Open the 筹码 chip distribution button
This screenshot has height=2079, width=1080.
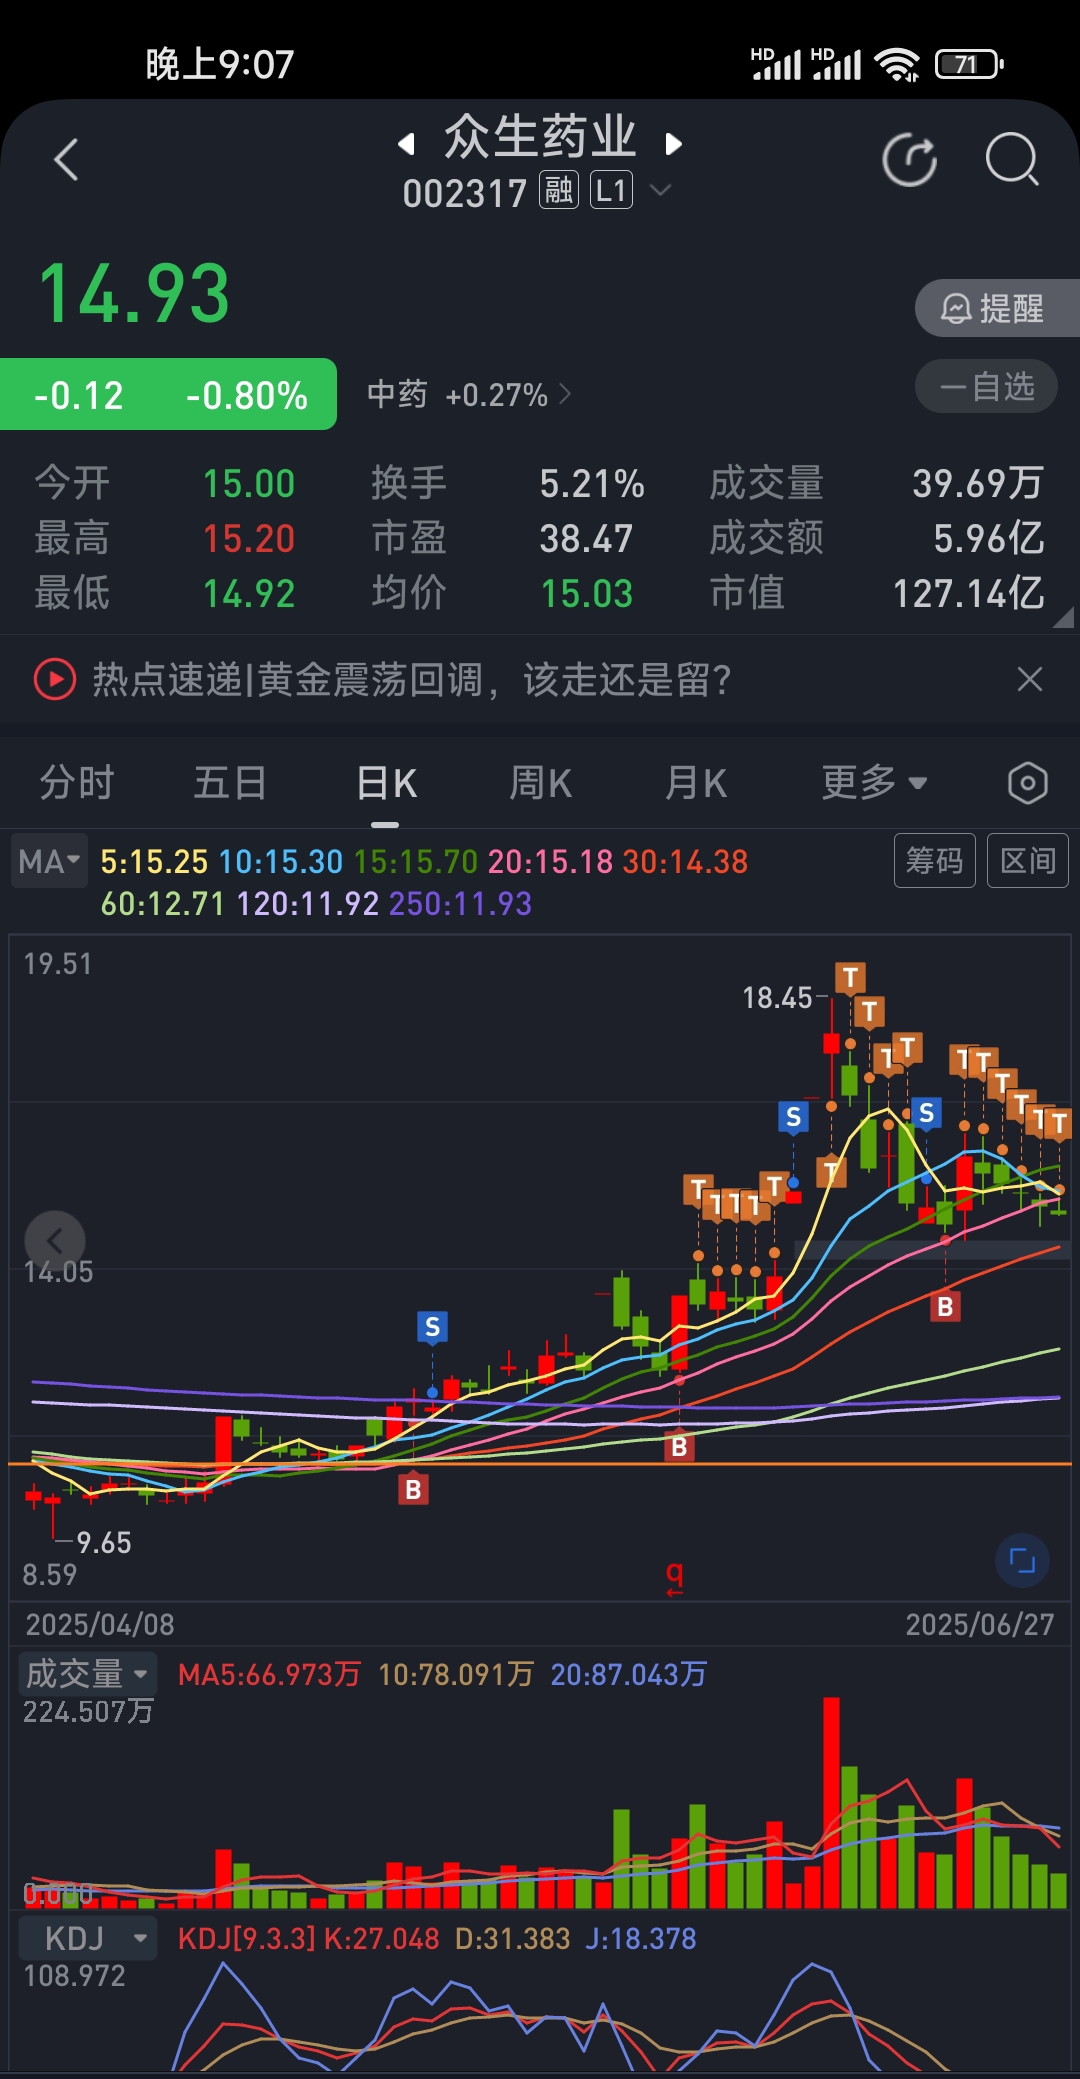point(934,860)
